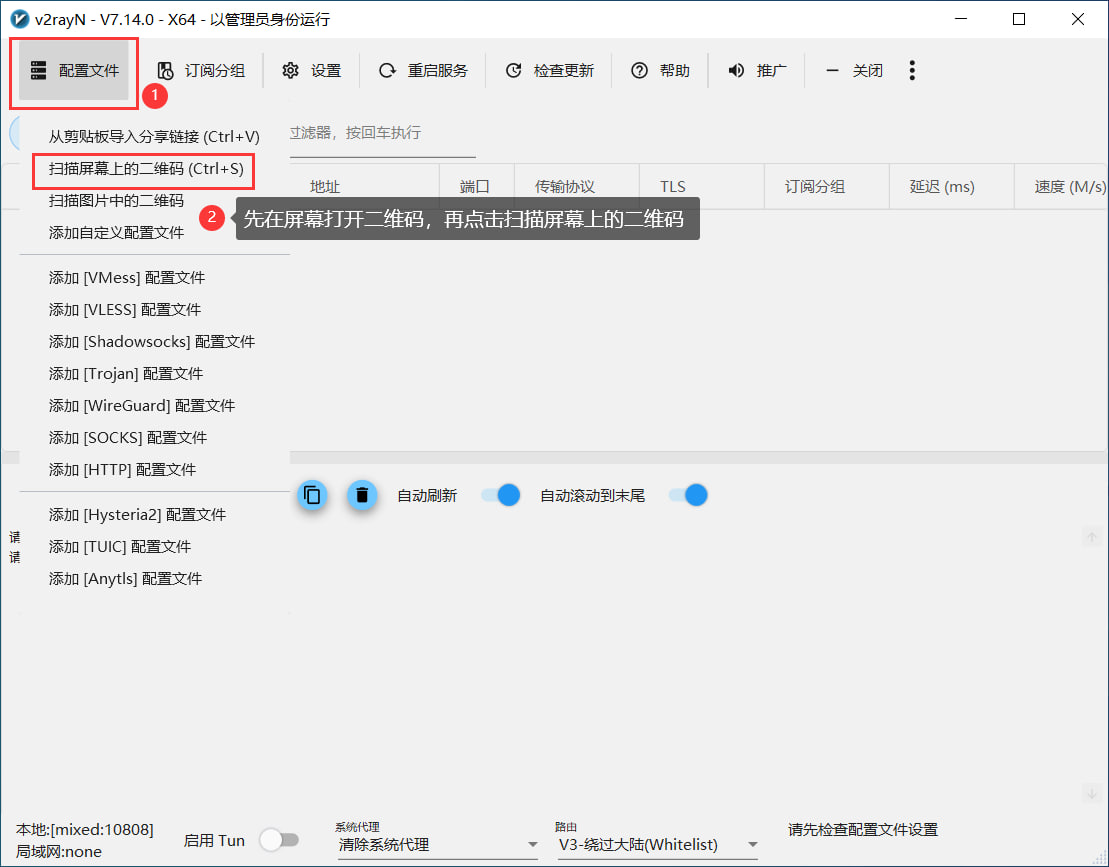Choose 添加 [VMess] 配置文件 menu item

click(127, 278)
